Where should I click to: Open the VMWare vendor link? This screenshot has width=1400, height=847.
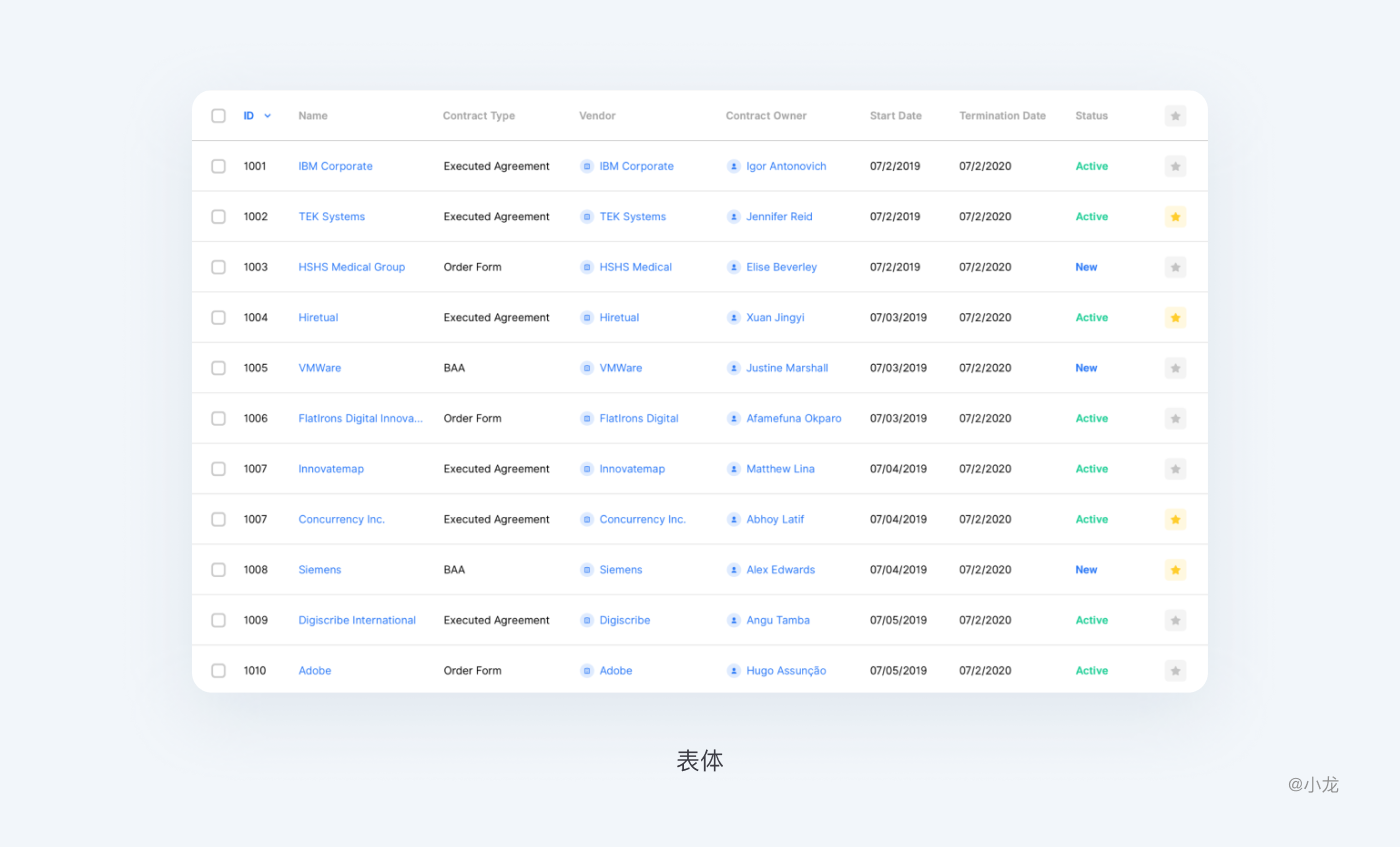(x=621, y=368)
